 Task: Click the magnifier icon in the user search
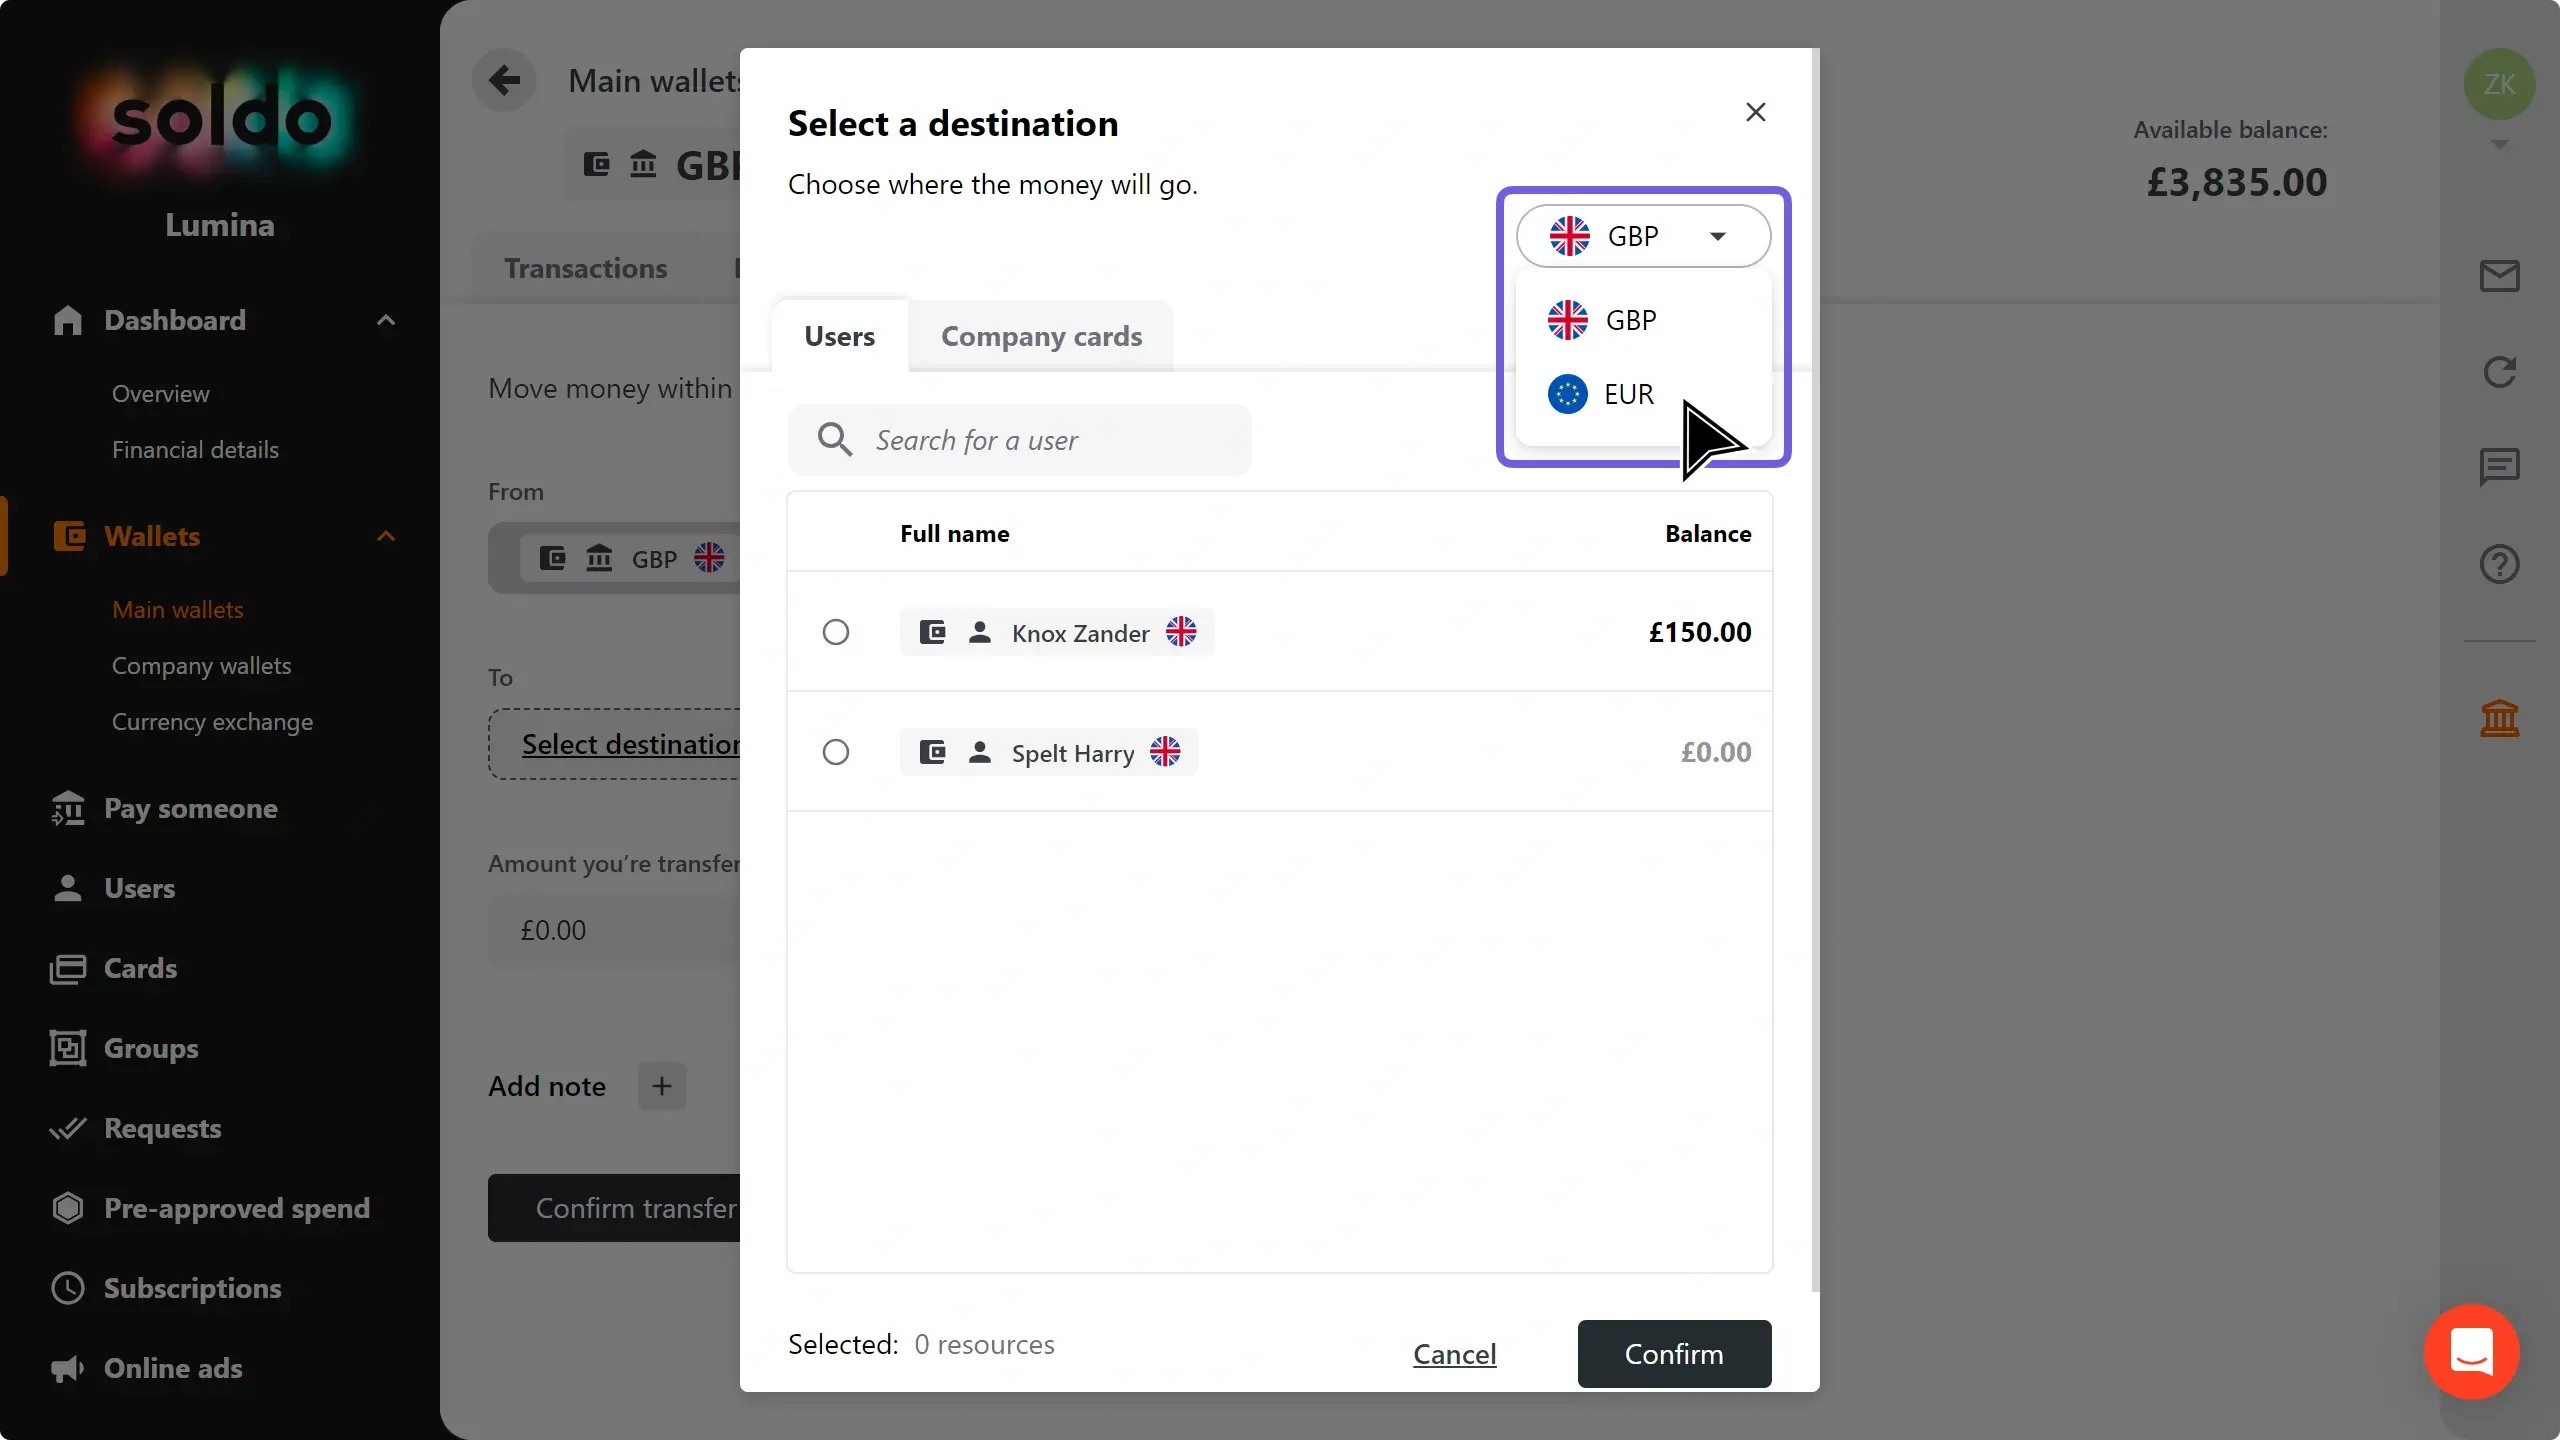(835, 440)
